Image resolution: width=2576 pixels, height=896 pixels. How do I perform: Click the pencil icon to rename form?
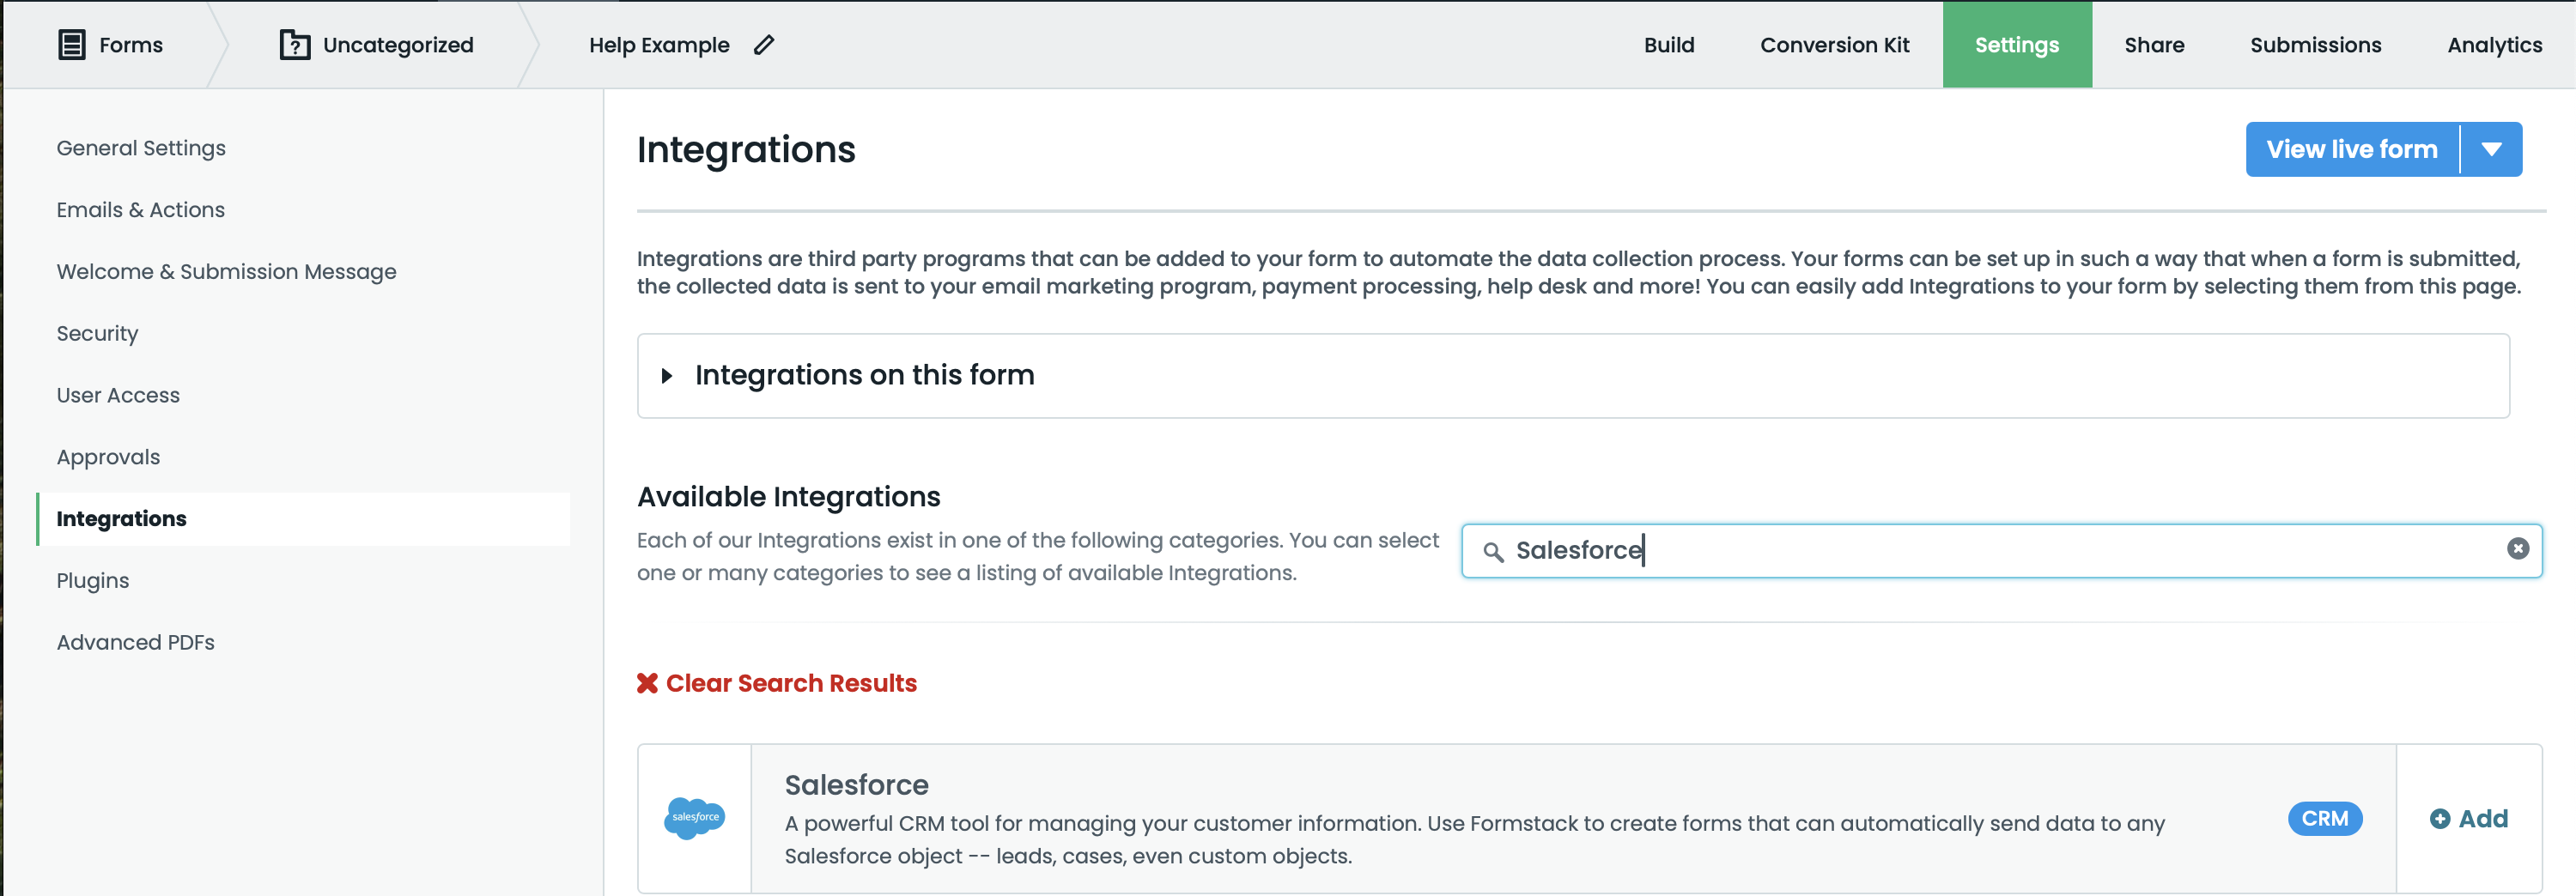[764, 45]
